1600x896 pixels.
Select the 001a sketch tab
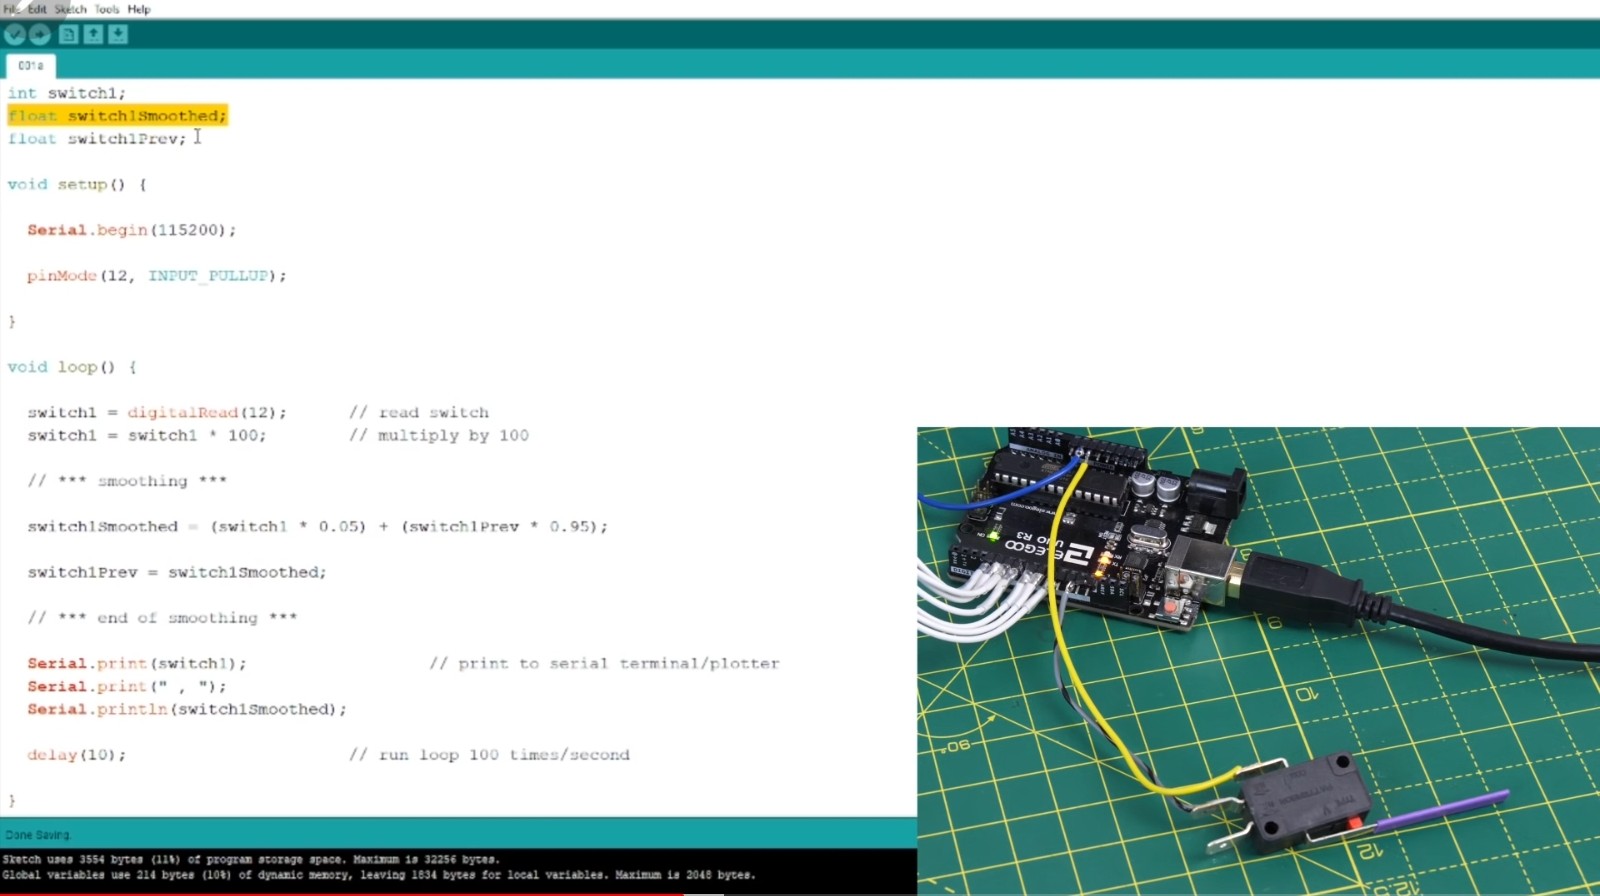click(31, 66)
